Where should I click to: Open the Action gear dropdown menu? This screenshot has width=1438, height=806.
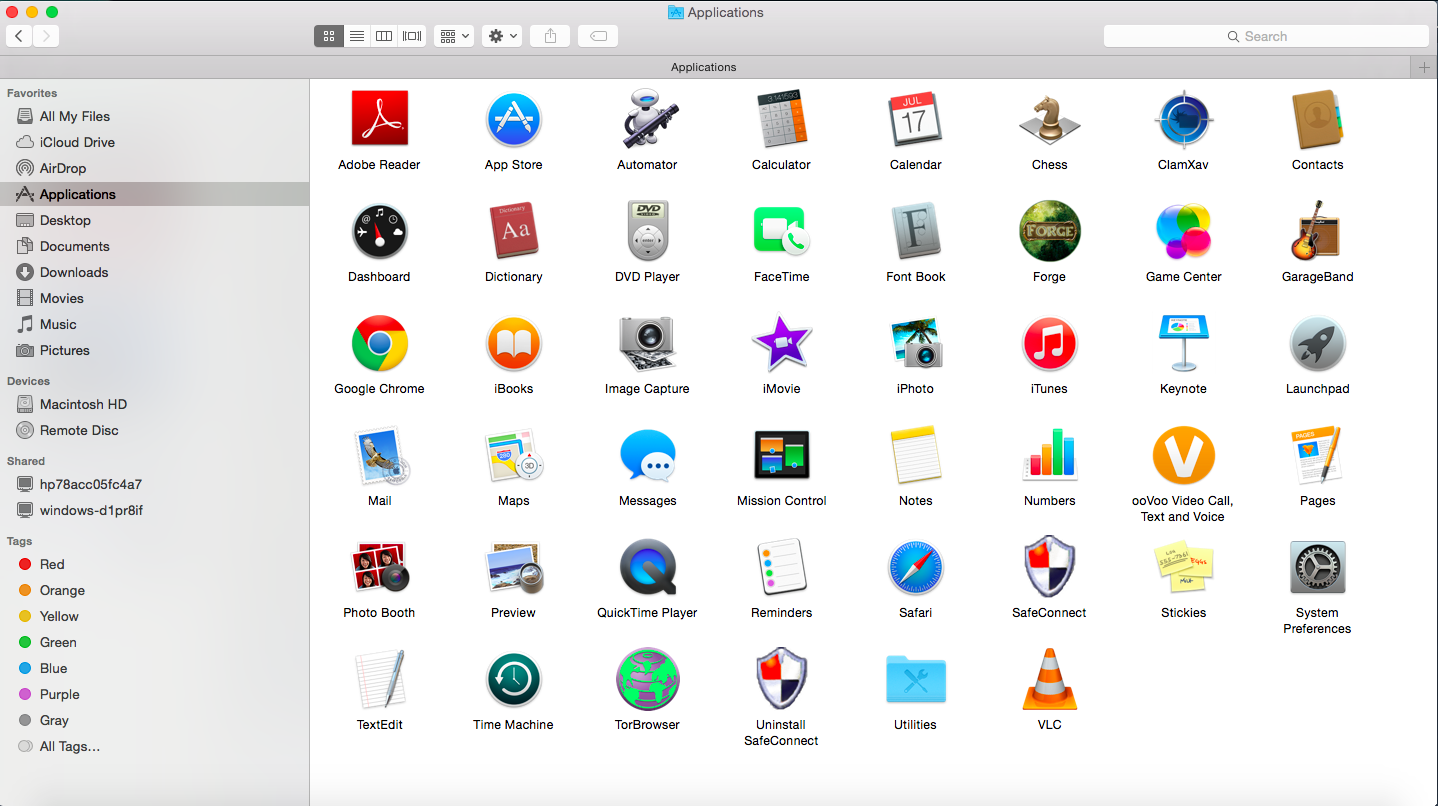click(x=502, y=36)
